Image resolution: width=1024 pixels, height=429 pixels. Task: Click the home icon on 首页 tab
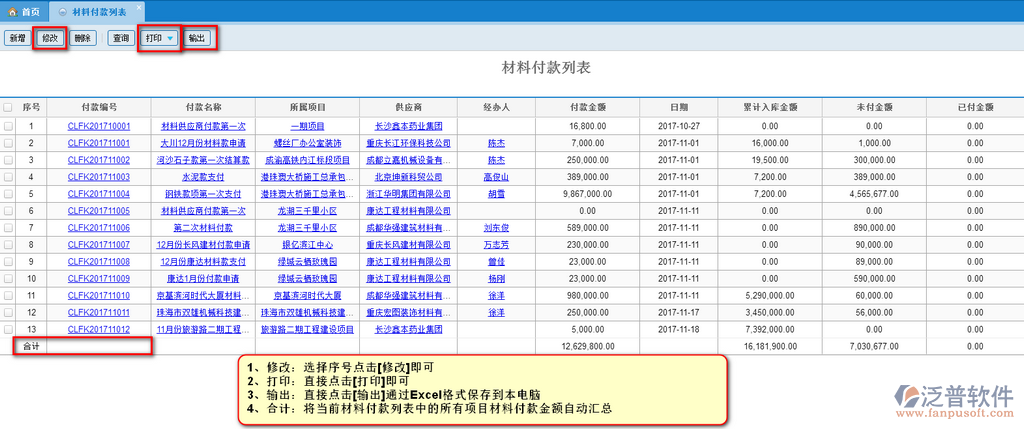tap(12, 12)
